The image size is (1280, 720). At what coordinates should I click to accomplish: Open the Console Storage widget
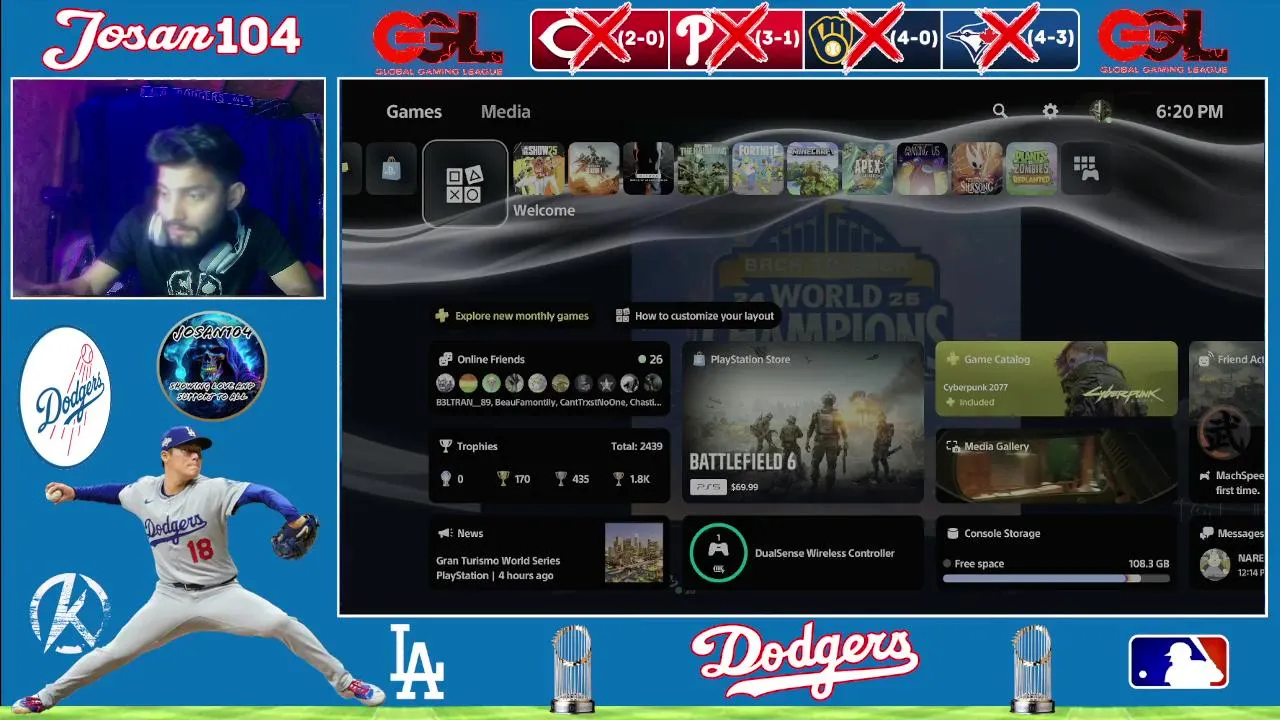click(x=1056, y=552)
